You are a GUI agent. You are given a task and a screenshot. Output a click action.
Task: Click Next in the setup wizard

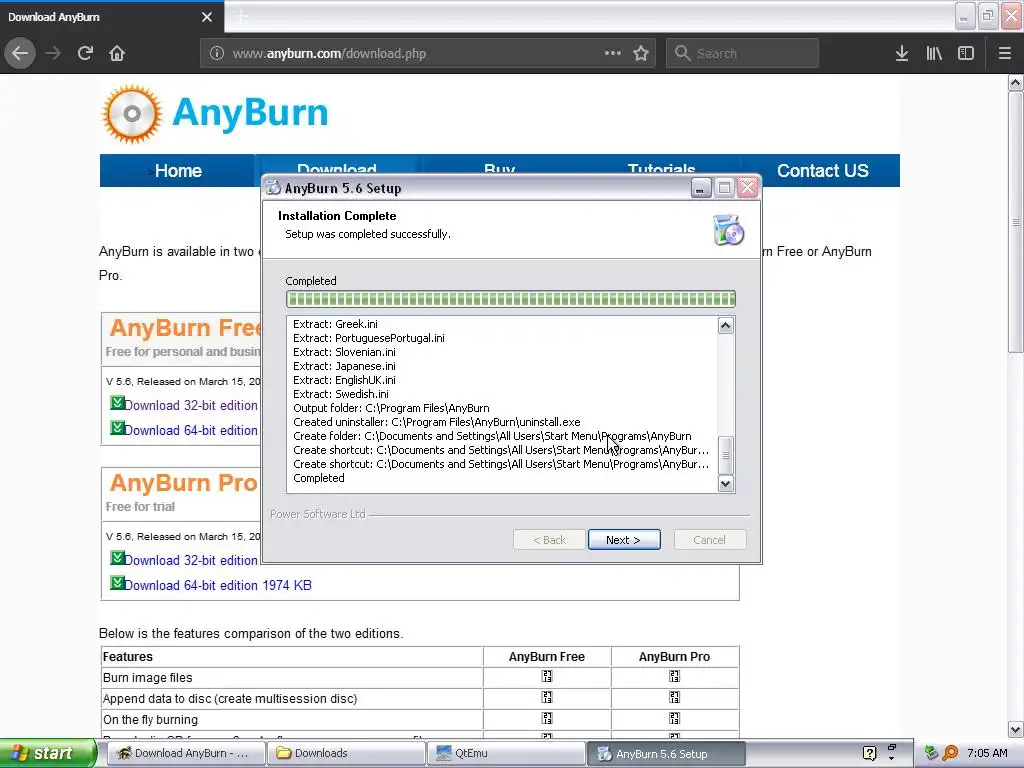coord(624,539)
